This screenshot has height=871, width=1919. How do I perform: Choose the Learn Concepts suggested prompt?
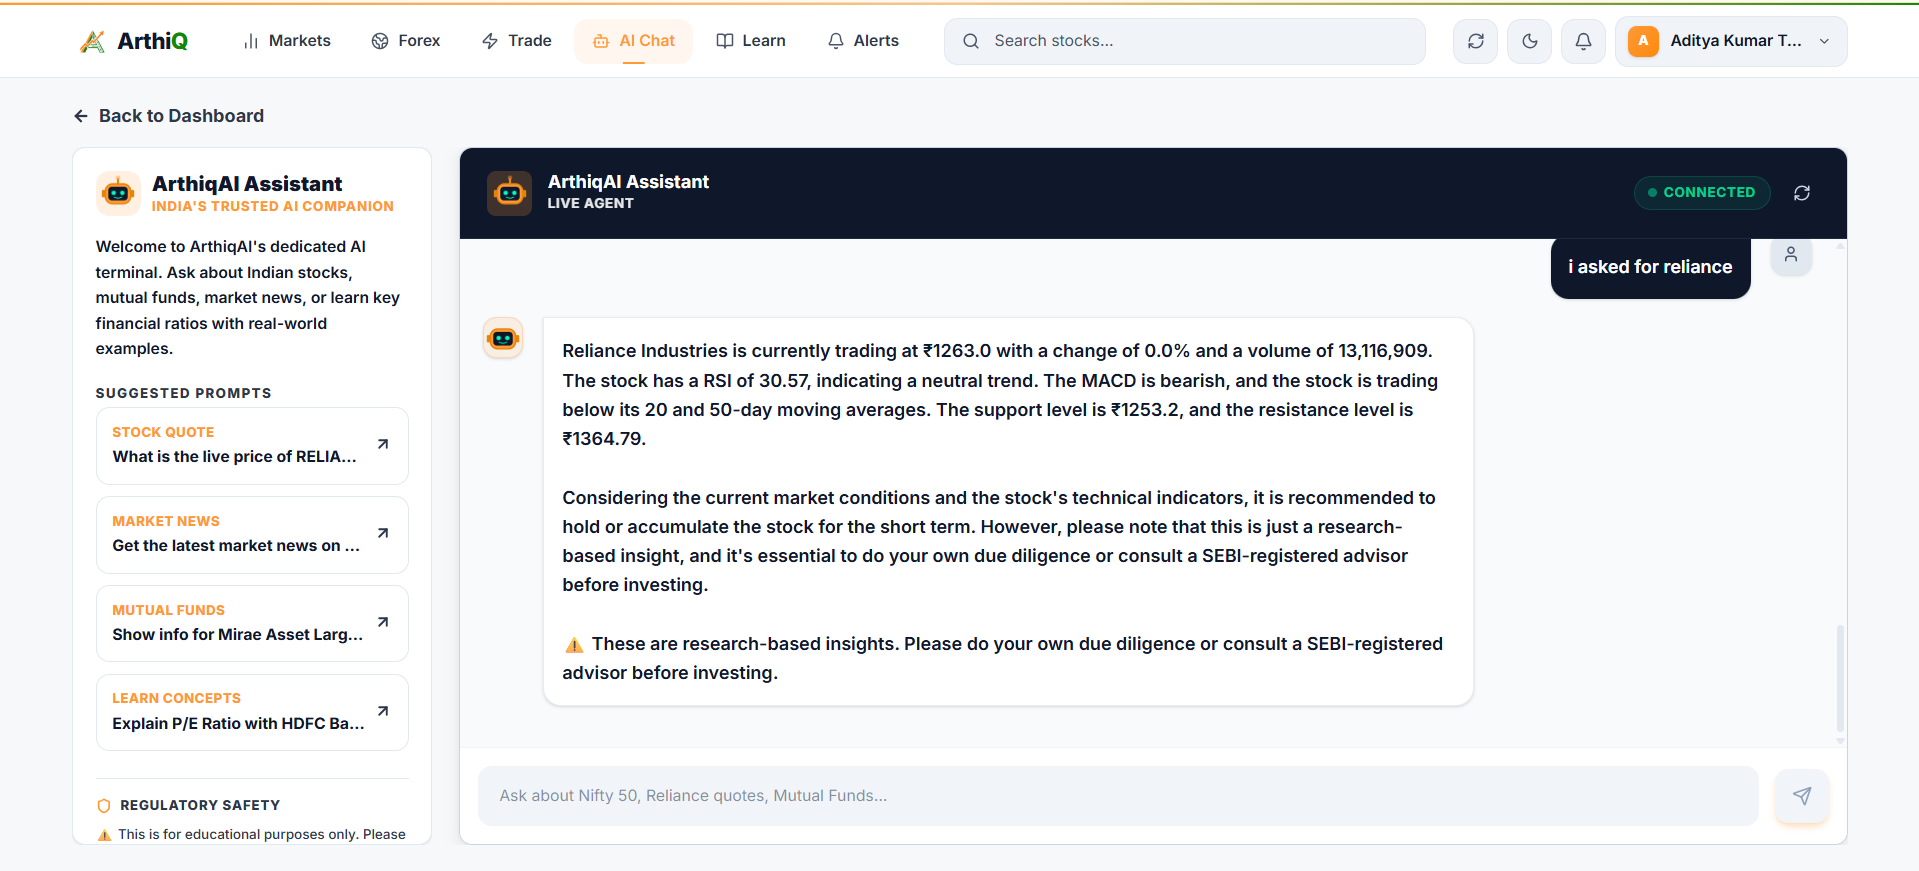252,712
